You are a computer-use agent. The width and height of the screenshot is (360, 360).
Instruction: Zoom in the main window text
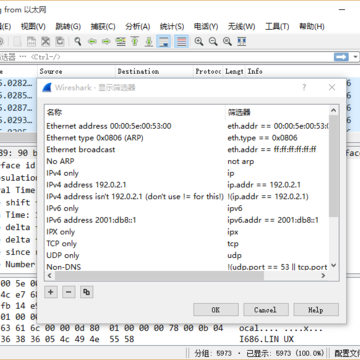[199, 42]
